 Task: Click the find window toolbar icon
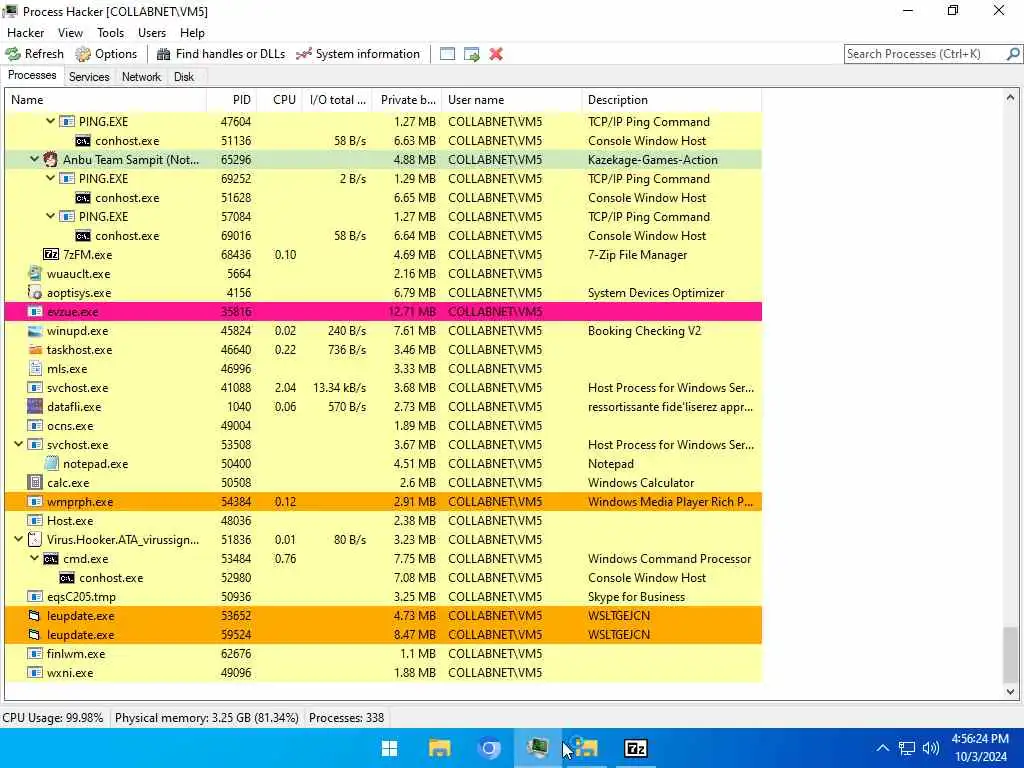447,54
